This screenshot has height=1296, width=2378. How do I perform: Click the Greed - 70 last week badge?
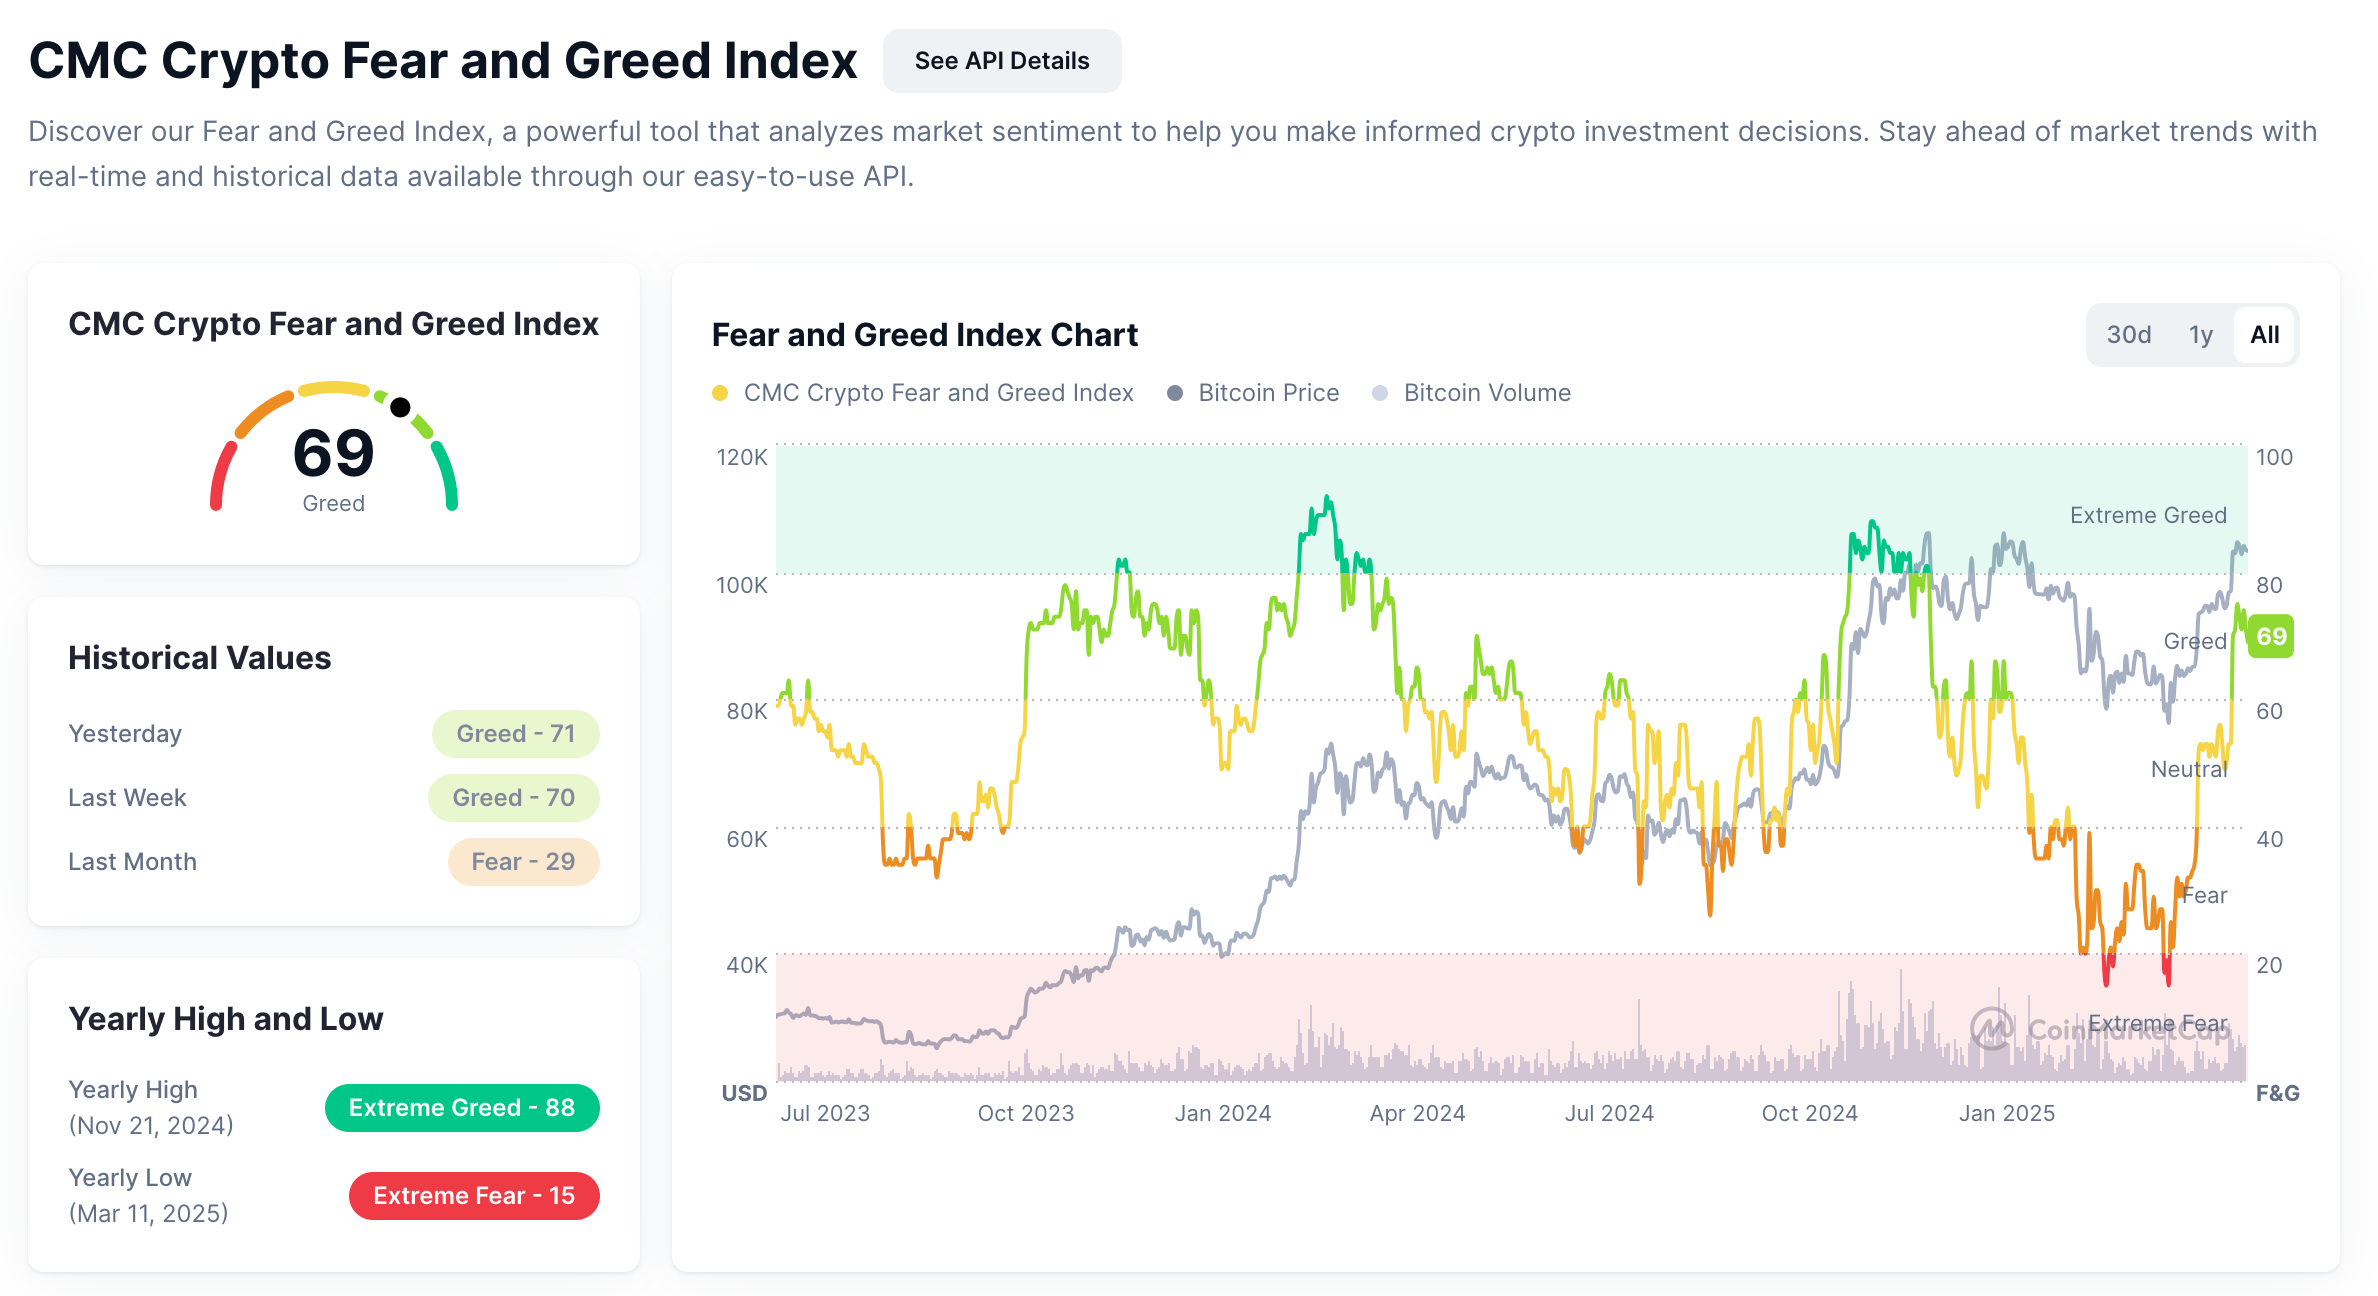(x=513, y=798)
